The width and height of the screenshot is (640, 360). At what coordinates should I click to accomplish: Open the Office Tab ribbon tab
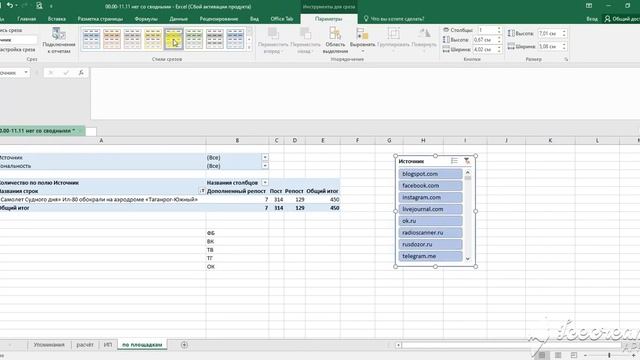pyautogui.click(x=282, y=19)
